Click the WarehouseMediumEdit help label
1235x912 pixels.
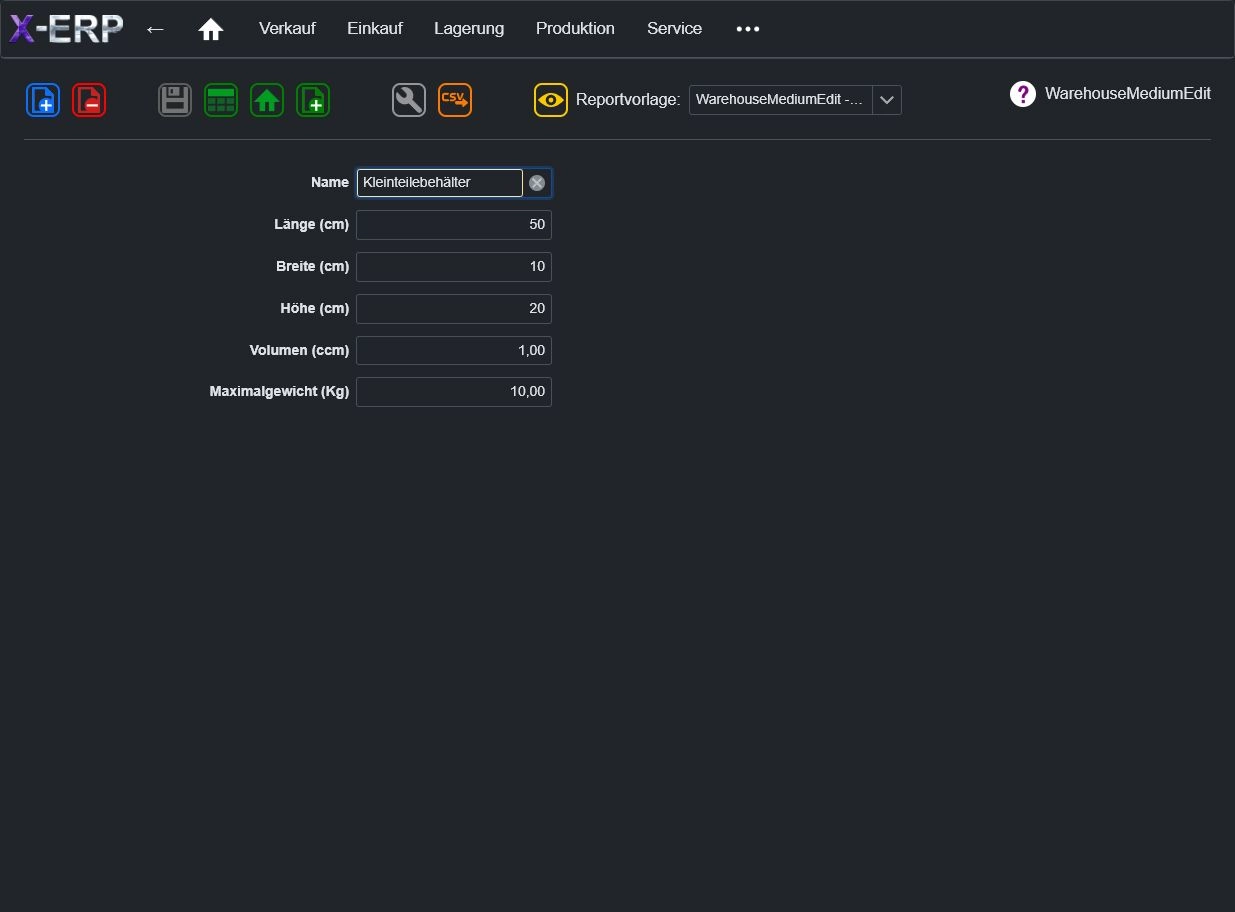1128,94
